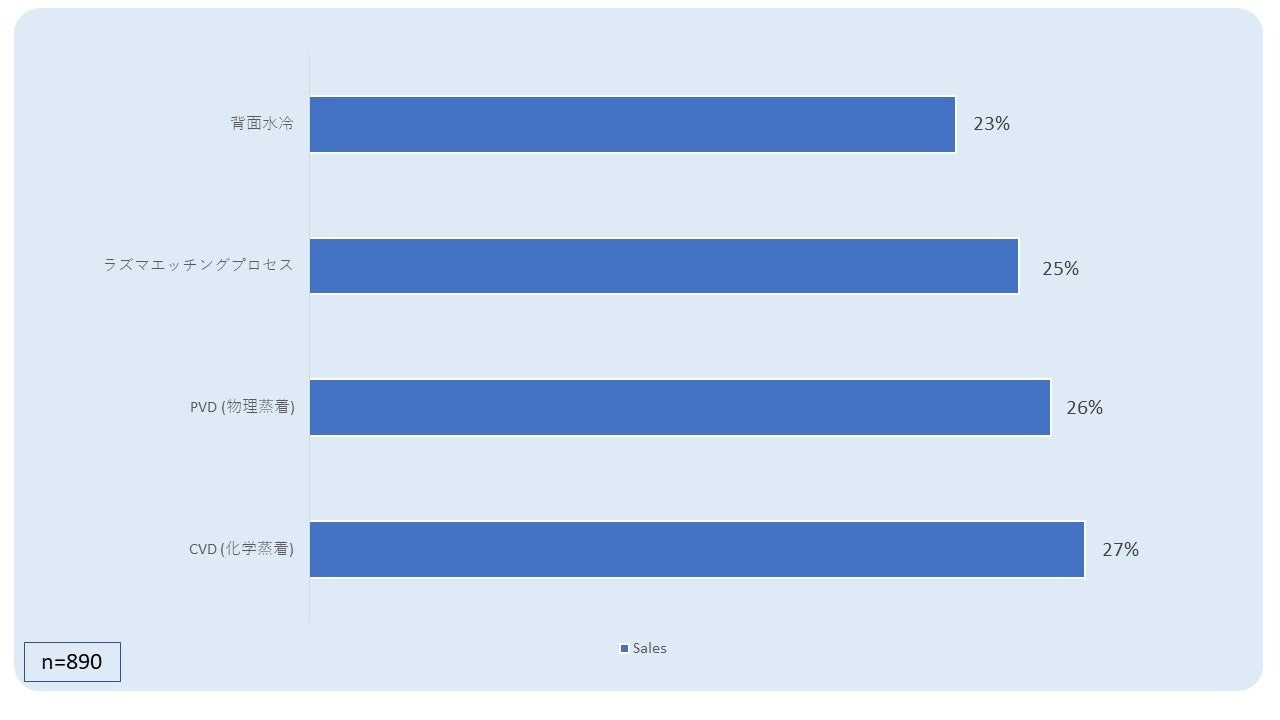
Task: Select the CVD (化学蒸着) category label
Action: (x=241, y=549)
